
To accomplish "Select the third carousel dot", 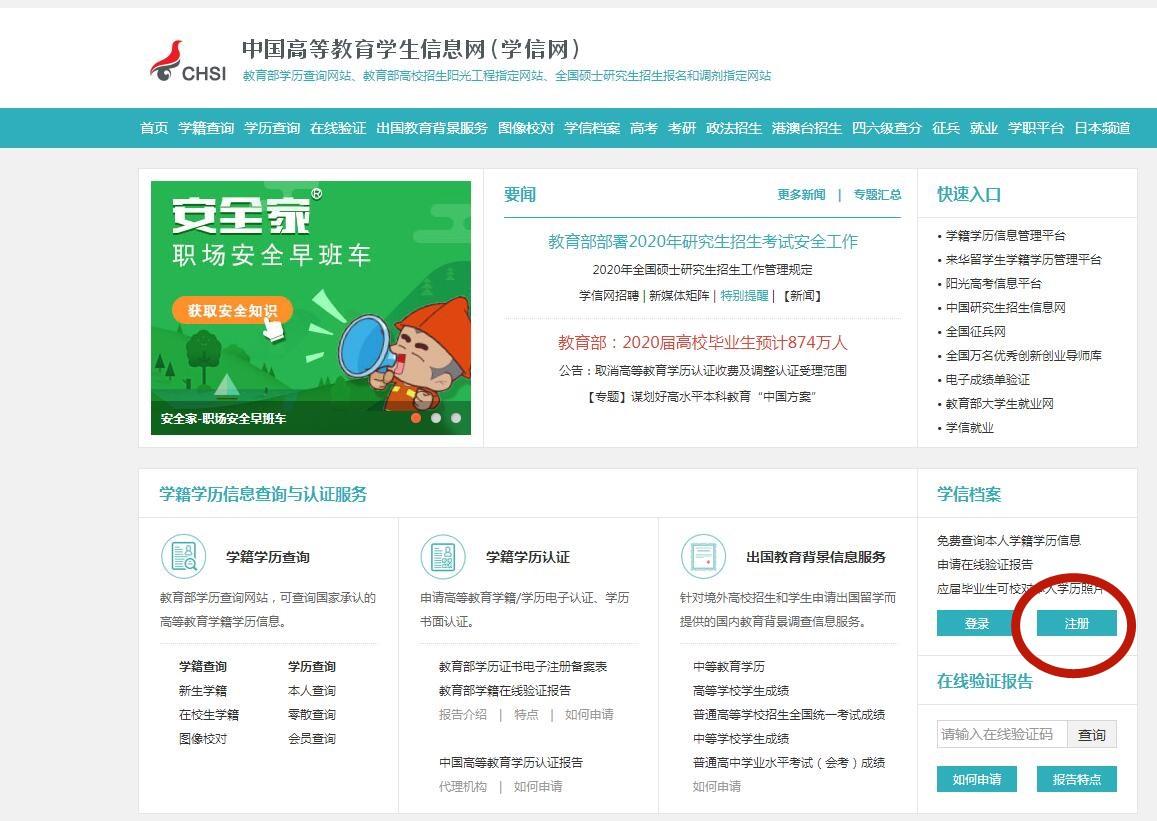I will [456, 418].
